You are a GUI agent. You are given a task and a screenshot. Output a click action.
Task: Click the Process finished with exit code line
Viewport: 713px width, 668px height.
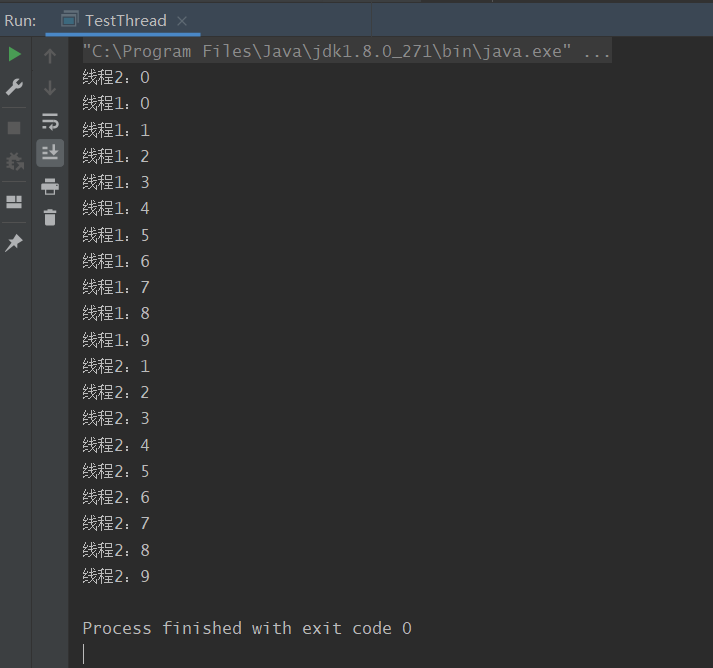[x=247, y=628]
